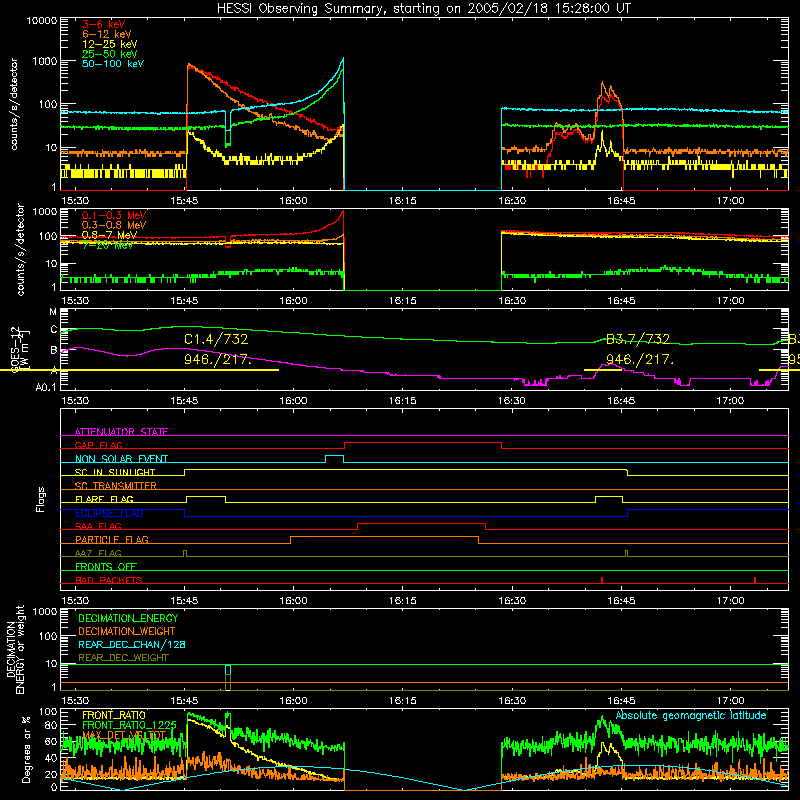Image resolution: width=800 pixels, height=800 pixels.
Task: Click the GOES-12 axis title
Action: point(15,350)
